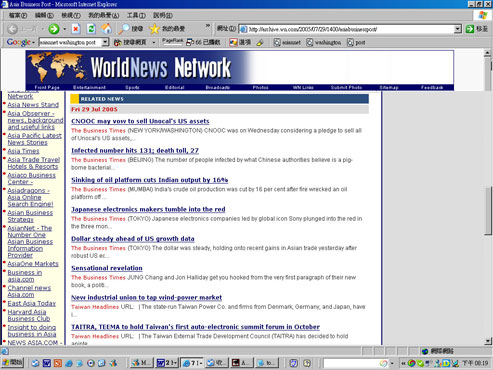The height and width of the screenshot is (370, 493).
Task: Open desktop search deskbar dropdown arrow
Action: point(392,363)
